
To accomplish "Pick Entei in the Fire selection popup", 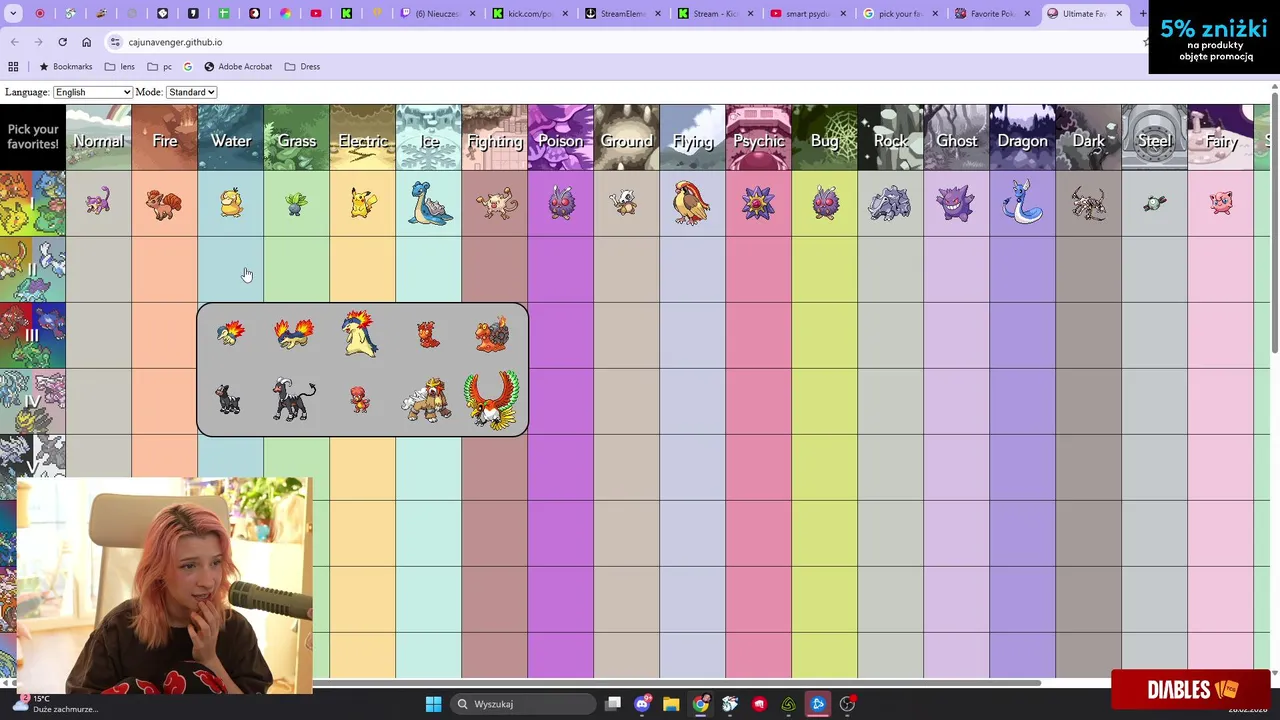I will click(426, 400).
